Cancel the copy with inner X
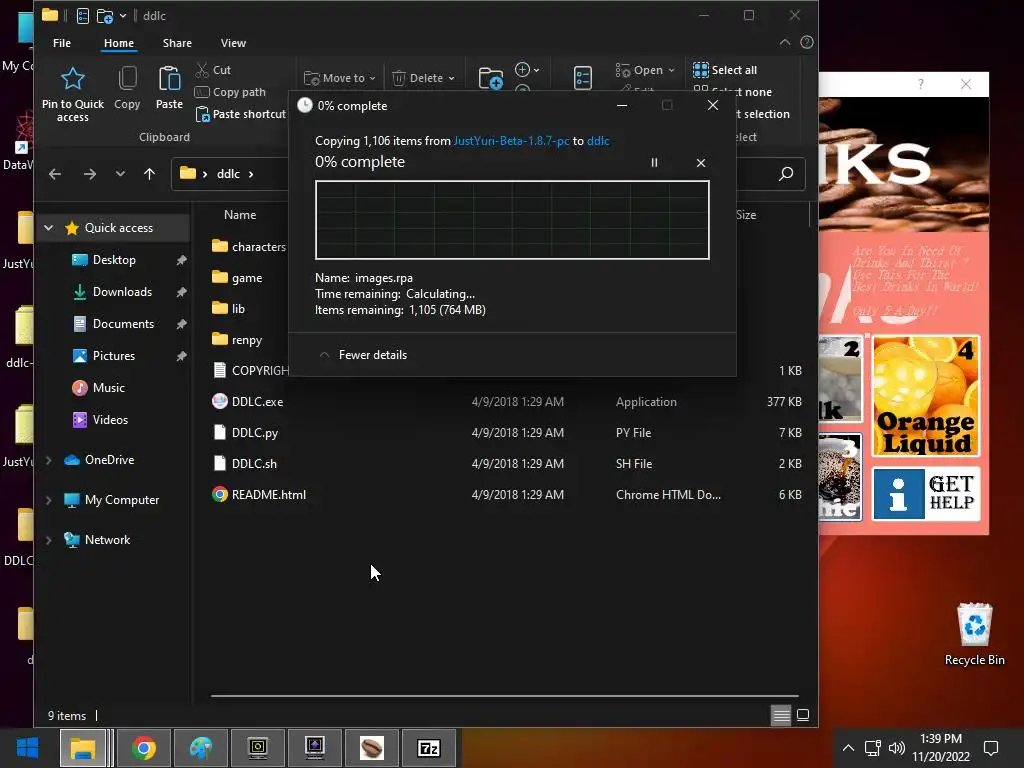The height and width of the screenshot is (768, 1024). (701, 163)
